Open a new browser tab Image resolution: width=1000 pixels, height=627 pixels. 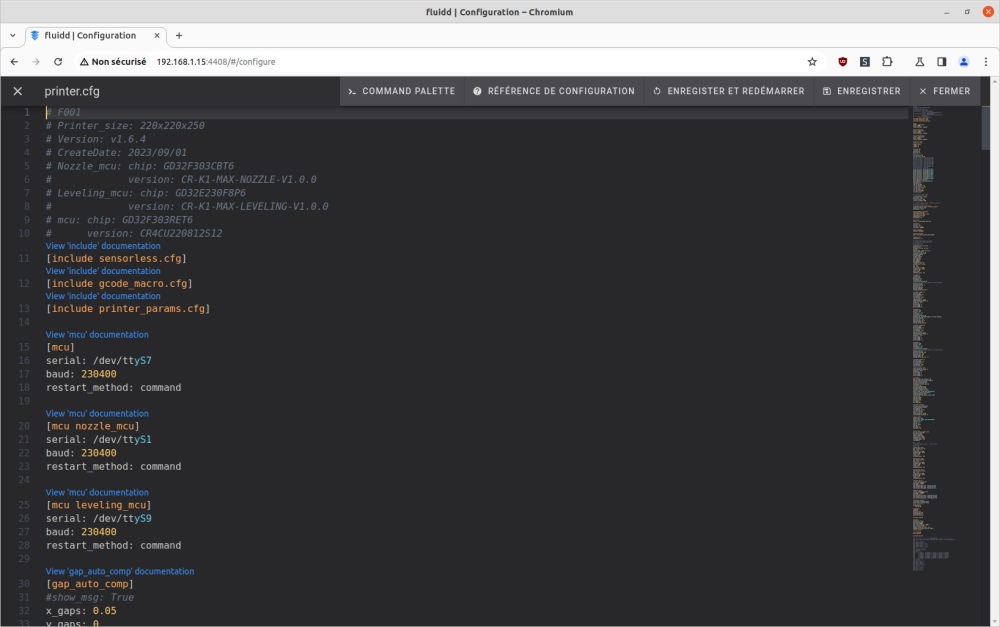point(179,36)
